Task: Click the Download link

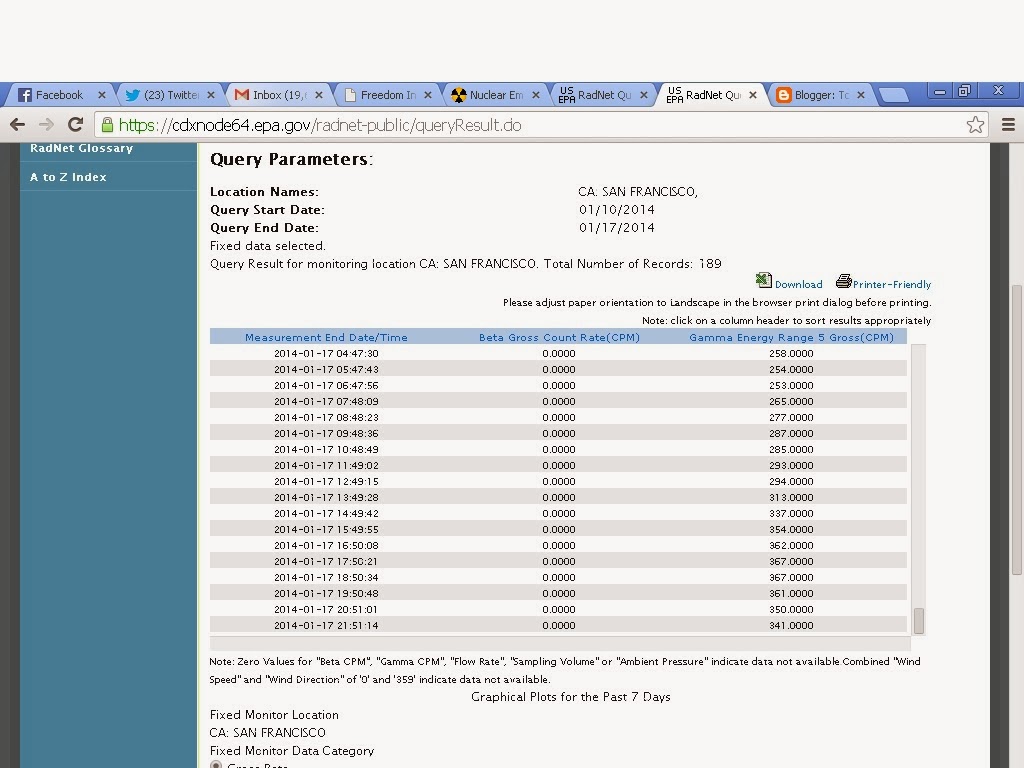Action: [x=799, y=284]
